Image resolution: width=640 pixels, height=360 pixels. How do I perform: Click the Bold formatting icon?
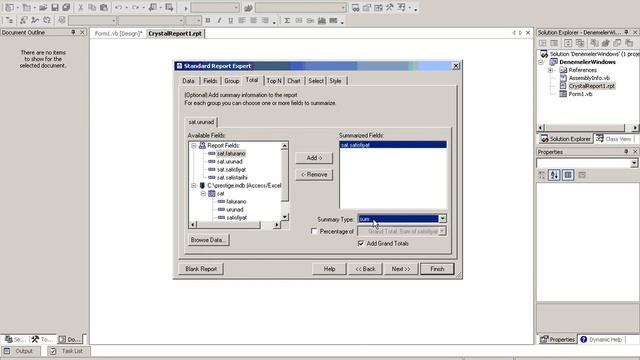(x=208, y=20)
